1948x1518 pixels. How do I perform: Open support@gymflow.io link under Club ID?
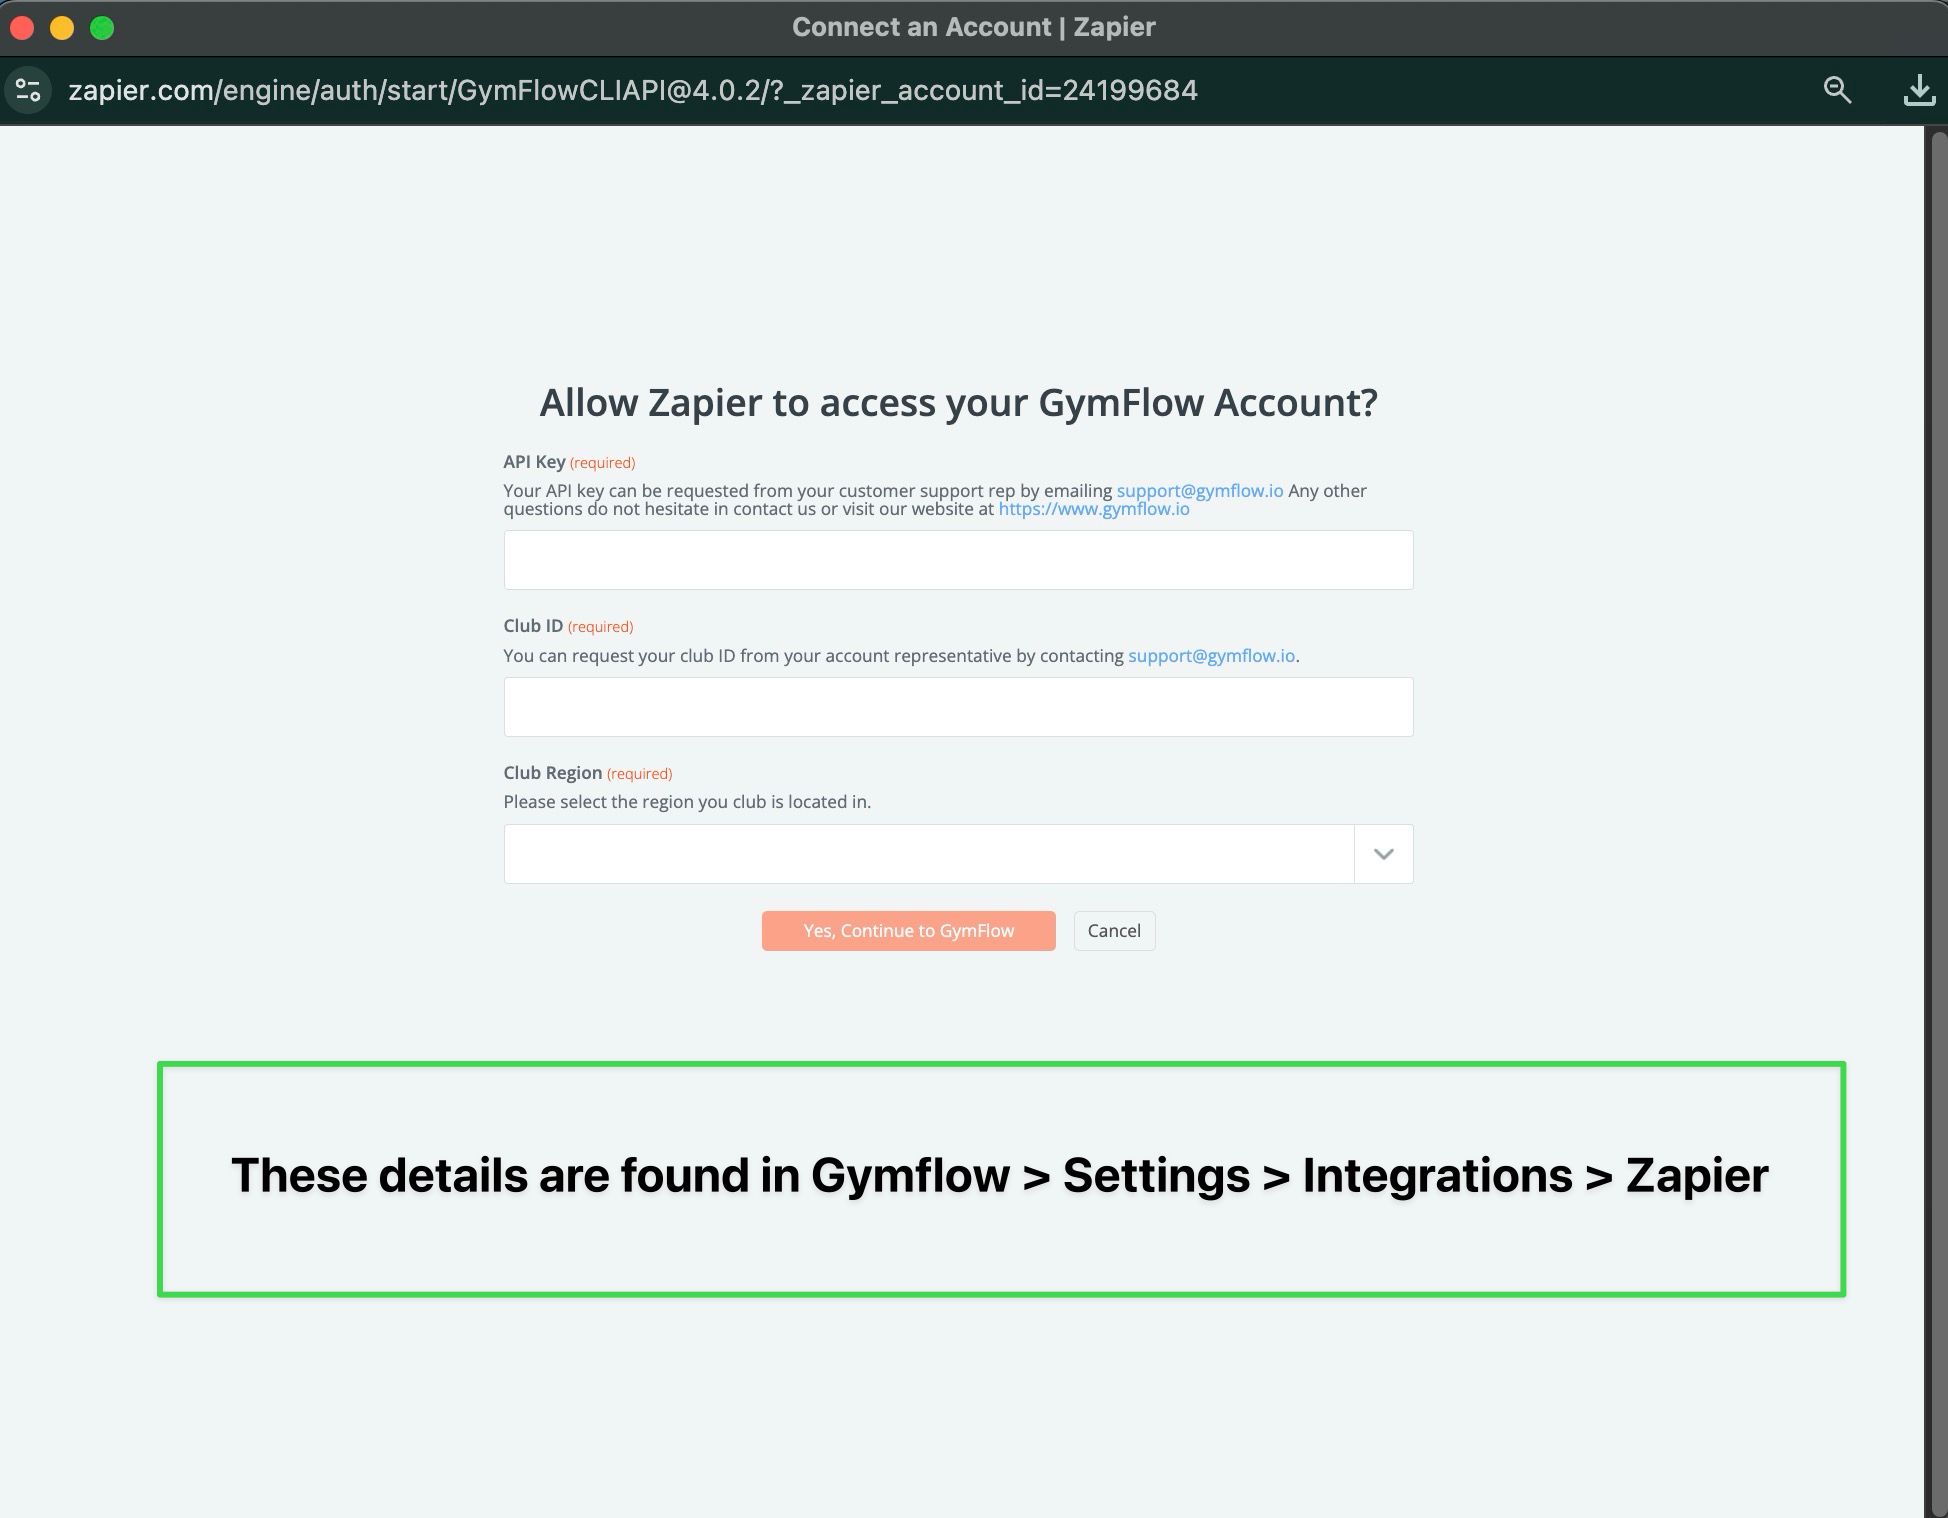(1212, 656)
